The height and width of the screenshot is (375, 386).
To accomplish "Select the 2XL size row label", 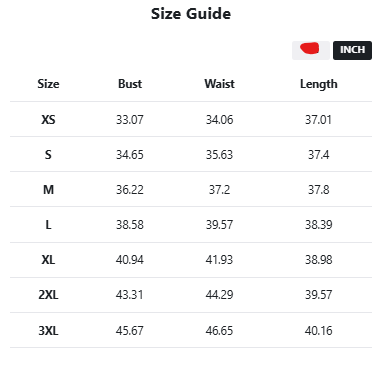I will 48,295.
